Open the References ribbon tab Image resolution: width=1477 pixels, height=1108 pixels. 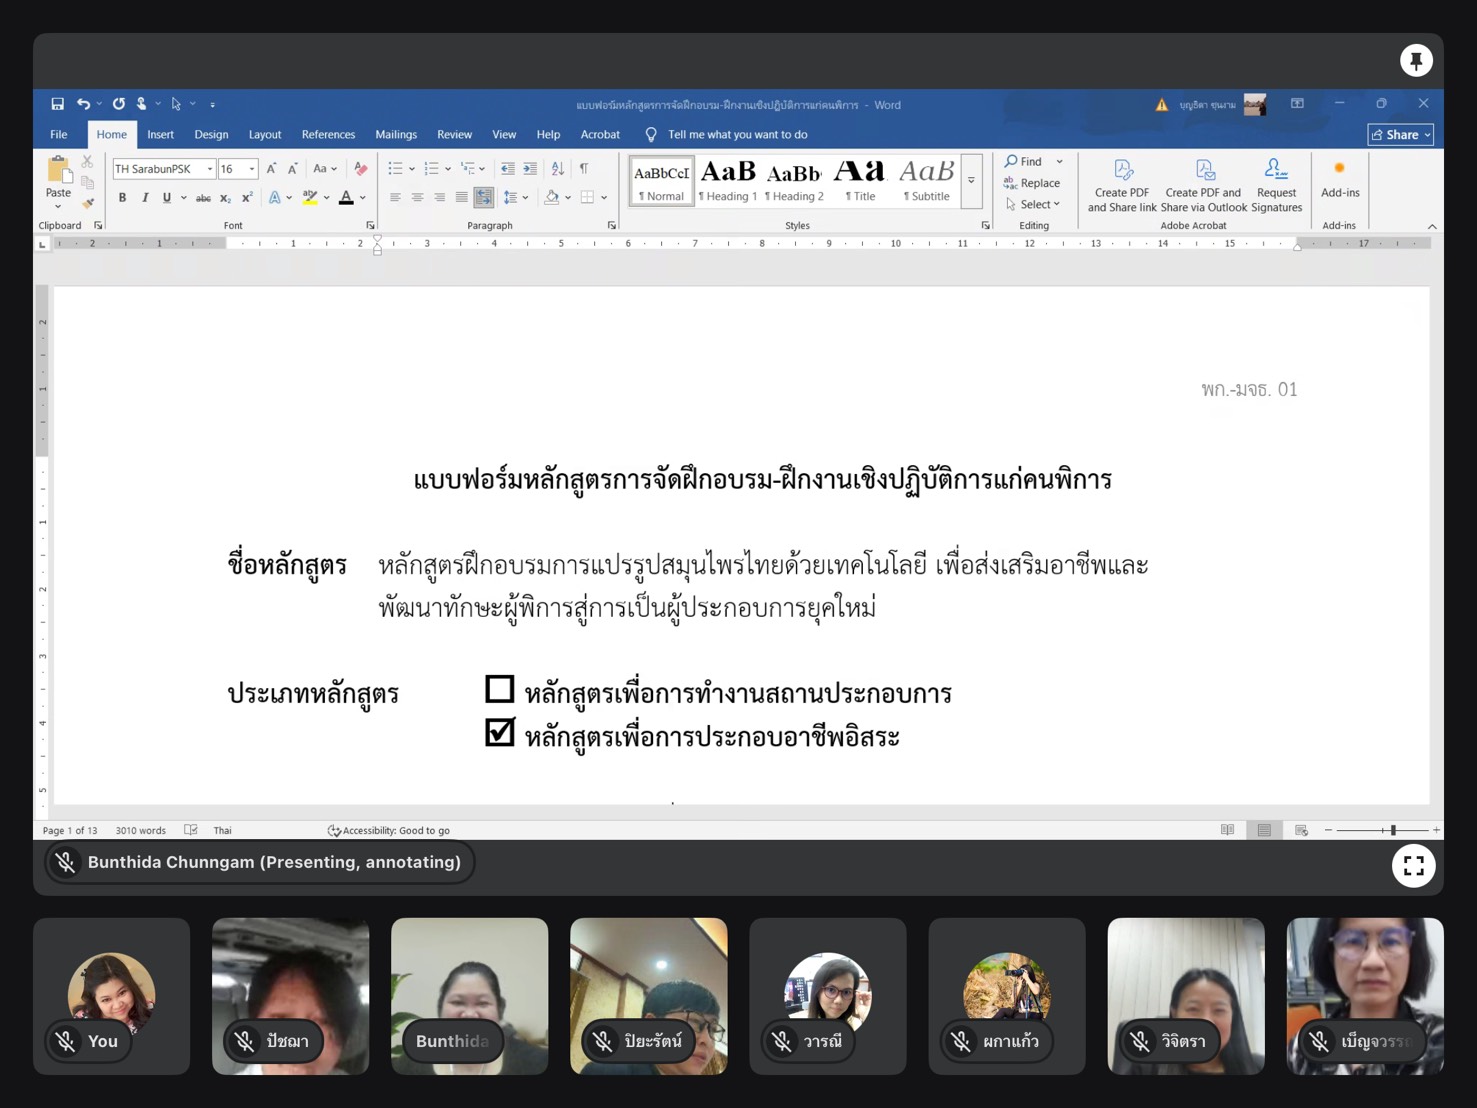(328, 135)
